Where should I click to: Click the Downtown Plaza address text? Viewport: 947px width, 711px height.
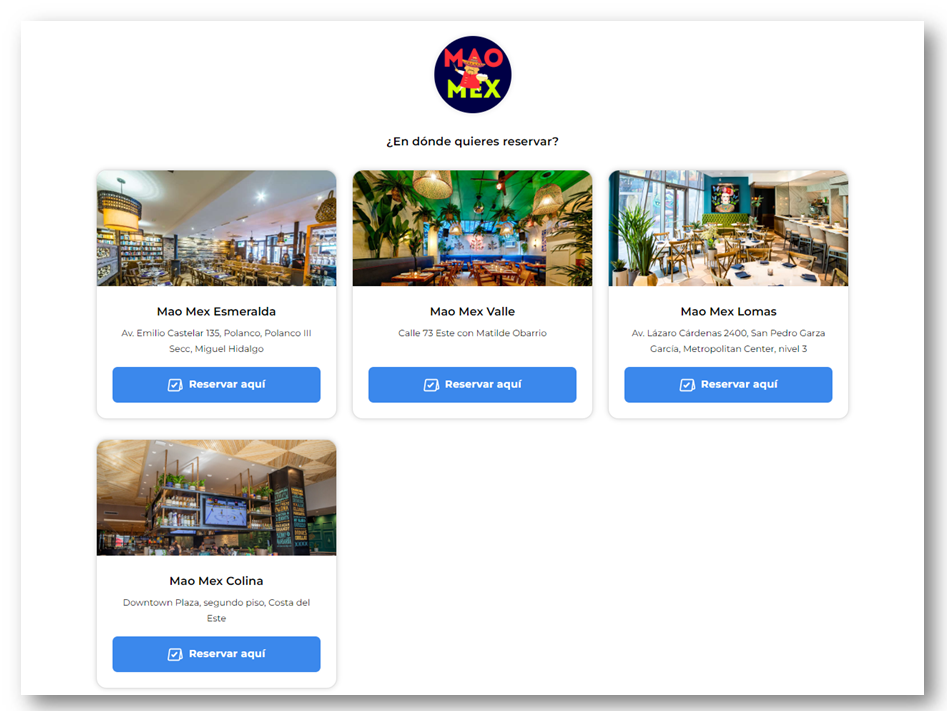pos(216,610)
